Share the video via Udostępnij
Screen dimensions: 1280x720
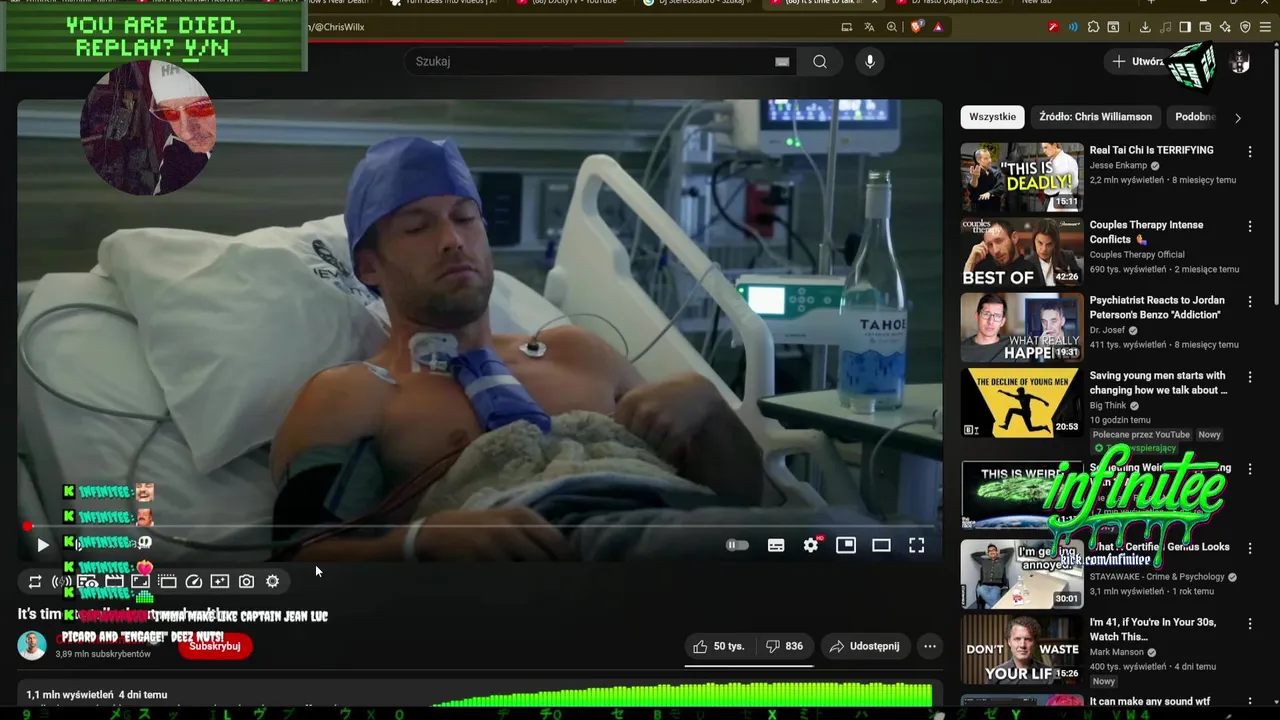coord(864,646)
